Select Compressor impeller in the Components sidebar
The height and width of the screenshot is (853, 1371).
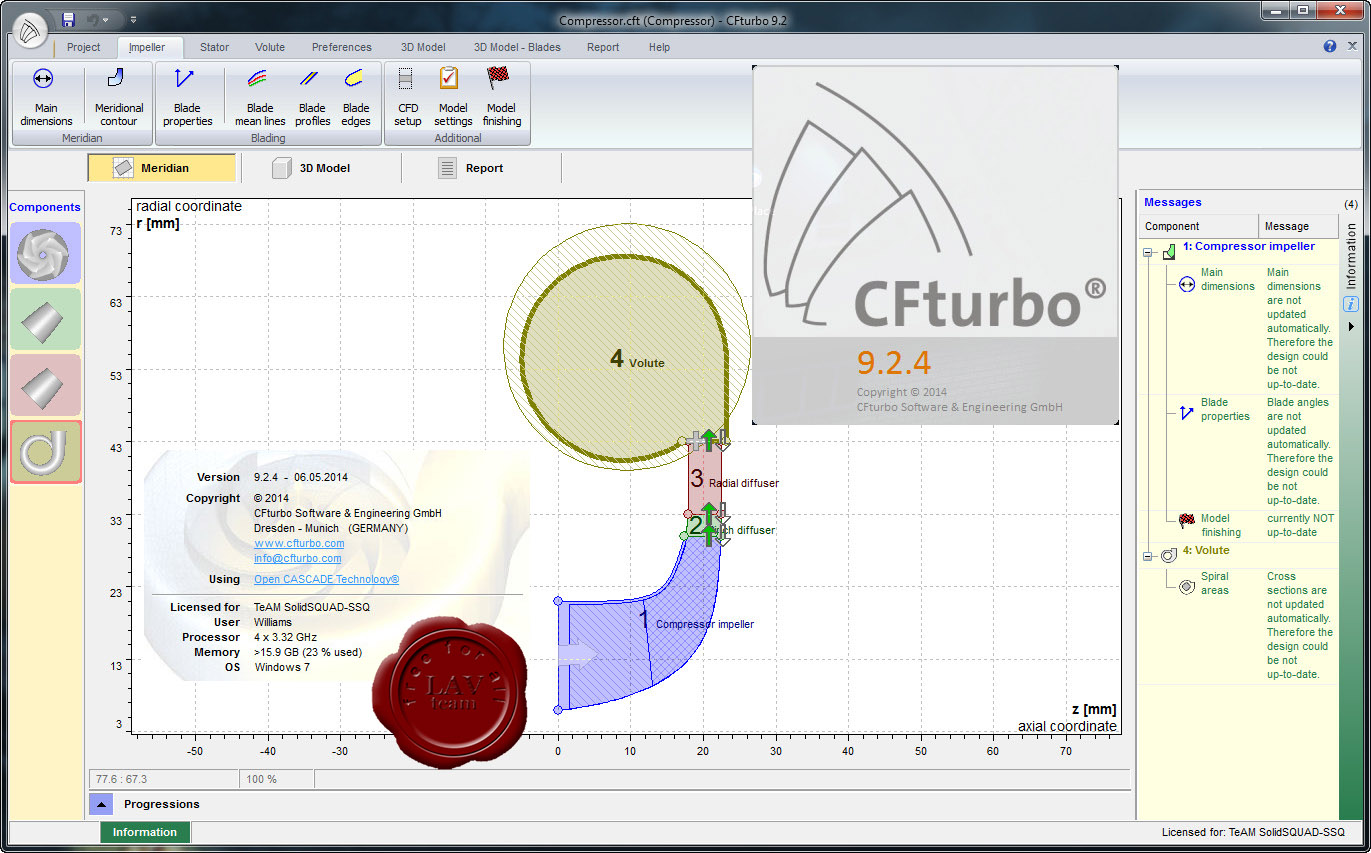click(x=45, y=253)
